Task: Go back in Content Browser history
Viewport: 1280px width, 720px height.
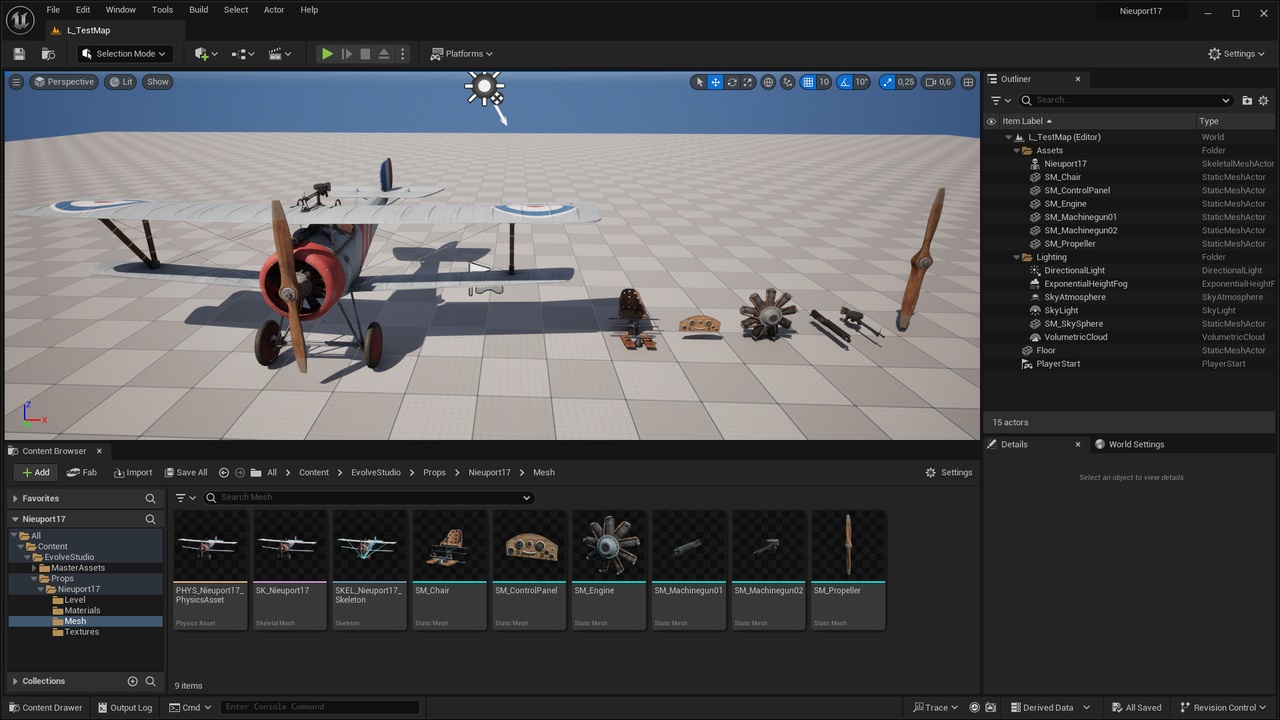Action: tap(224, 473)
